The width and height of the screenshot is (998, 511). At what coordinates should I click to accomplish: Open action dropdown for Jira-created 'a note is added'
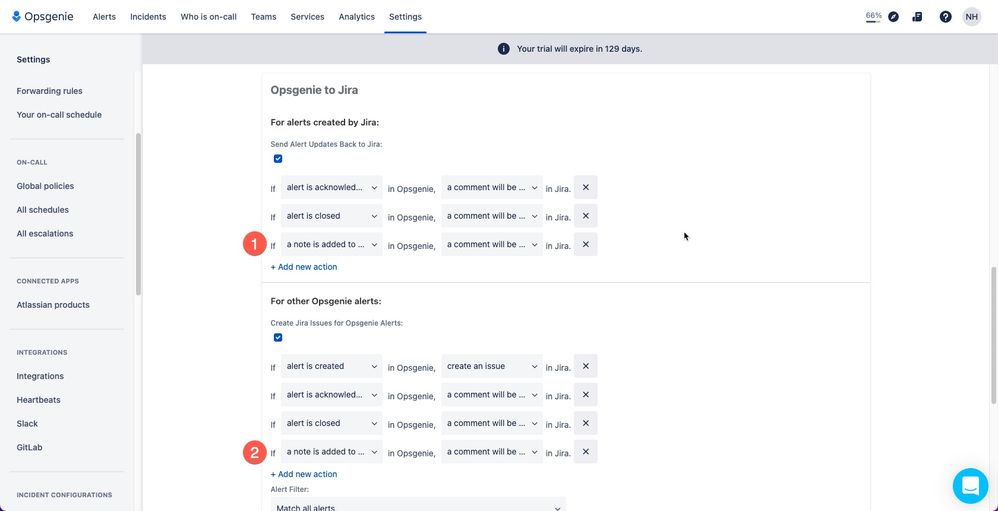(492, 244)
